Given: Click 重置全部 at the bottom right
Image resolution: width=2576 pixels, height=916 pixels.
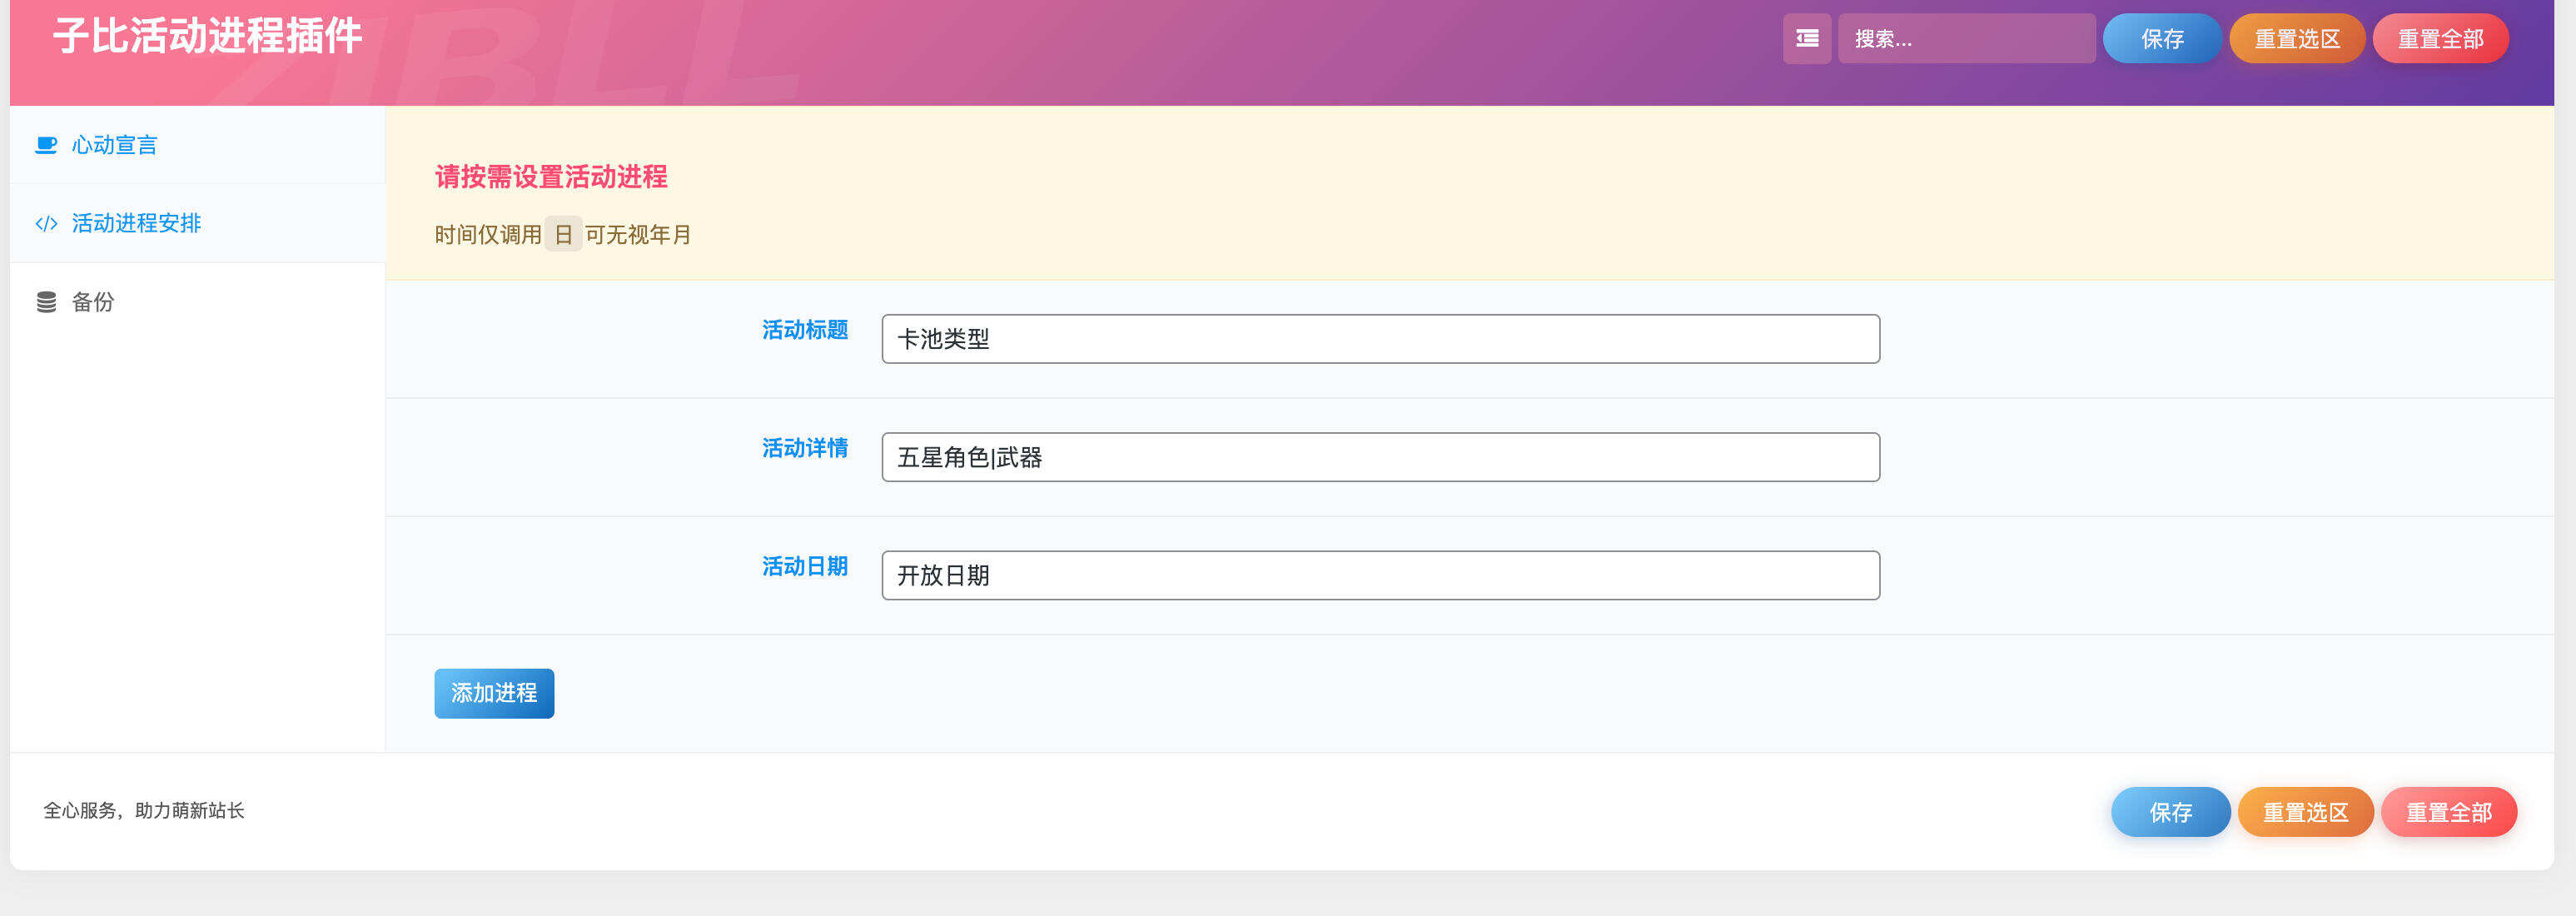Looking at the screenshot, I should pos(2448,811).
